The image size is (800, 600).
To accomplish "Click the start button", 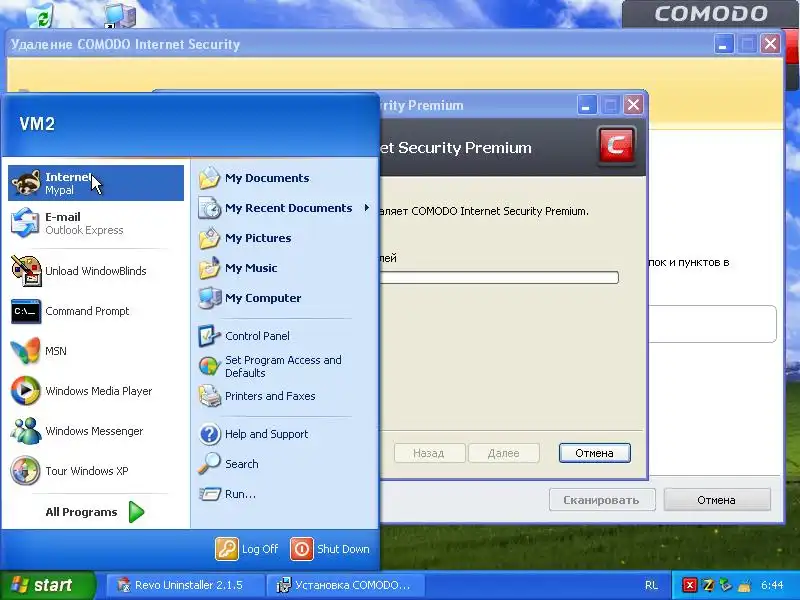I will (x=47, y=585).
